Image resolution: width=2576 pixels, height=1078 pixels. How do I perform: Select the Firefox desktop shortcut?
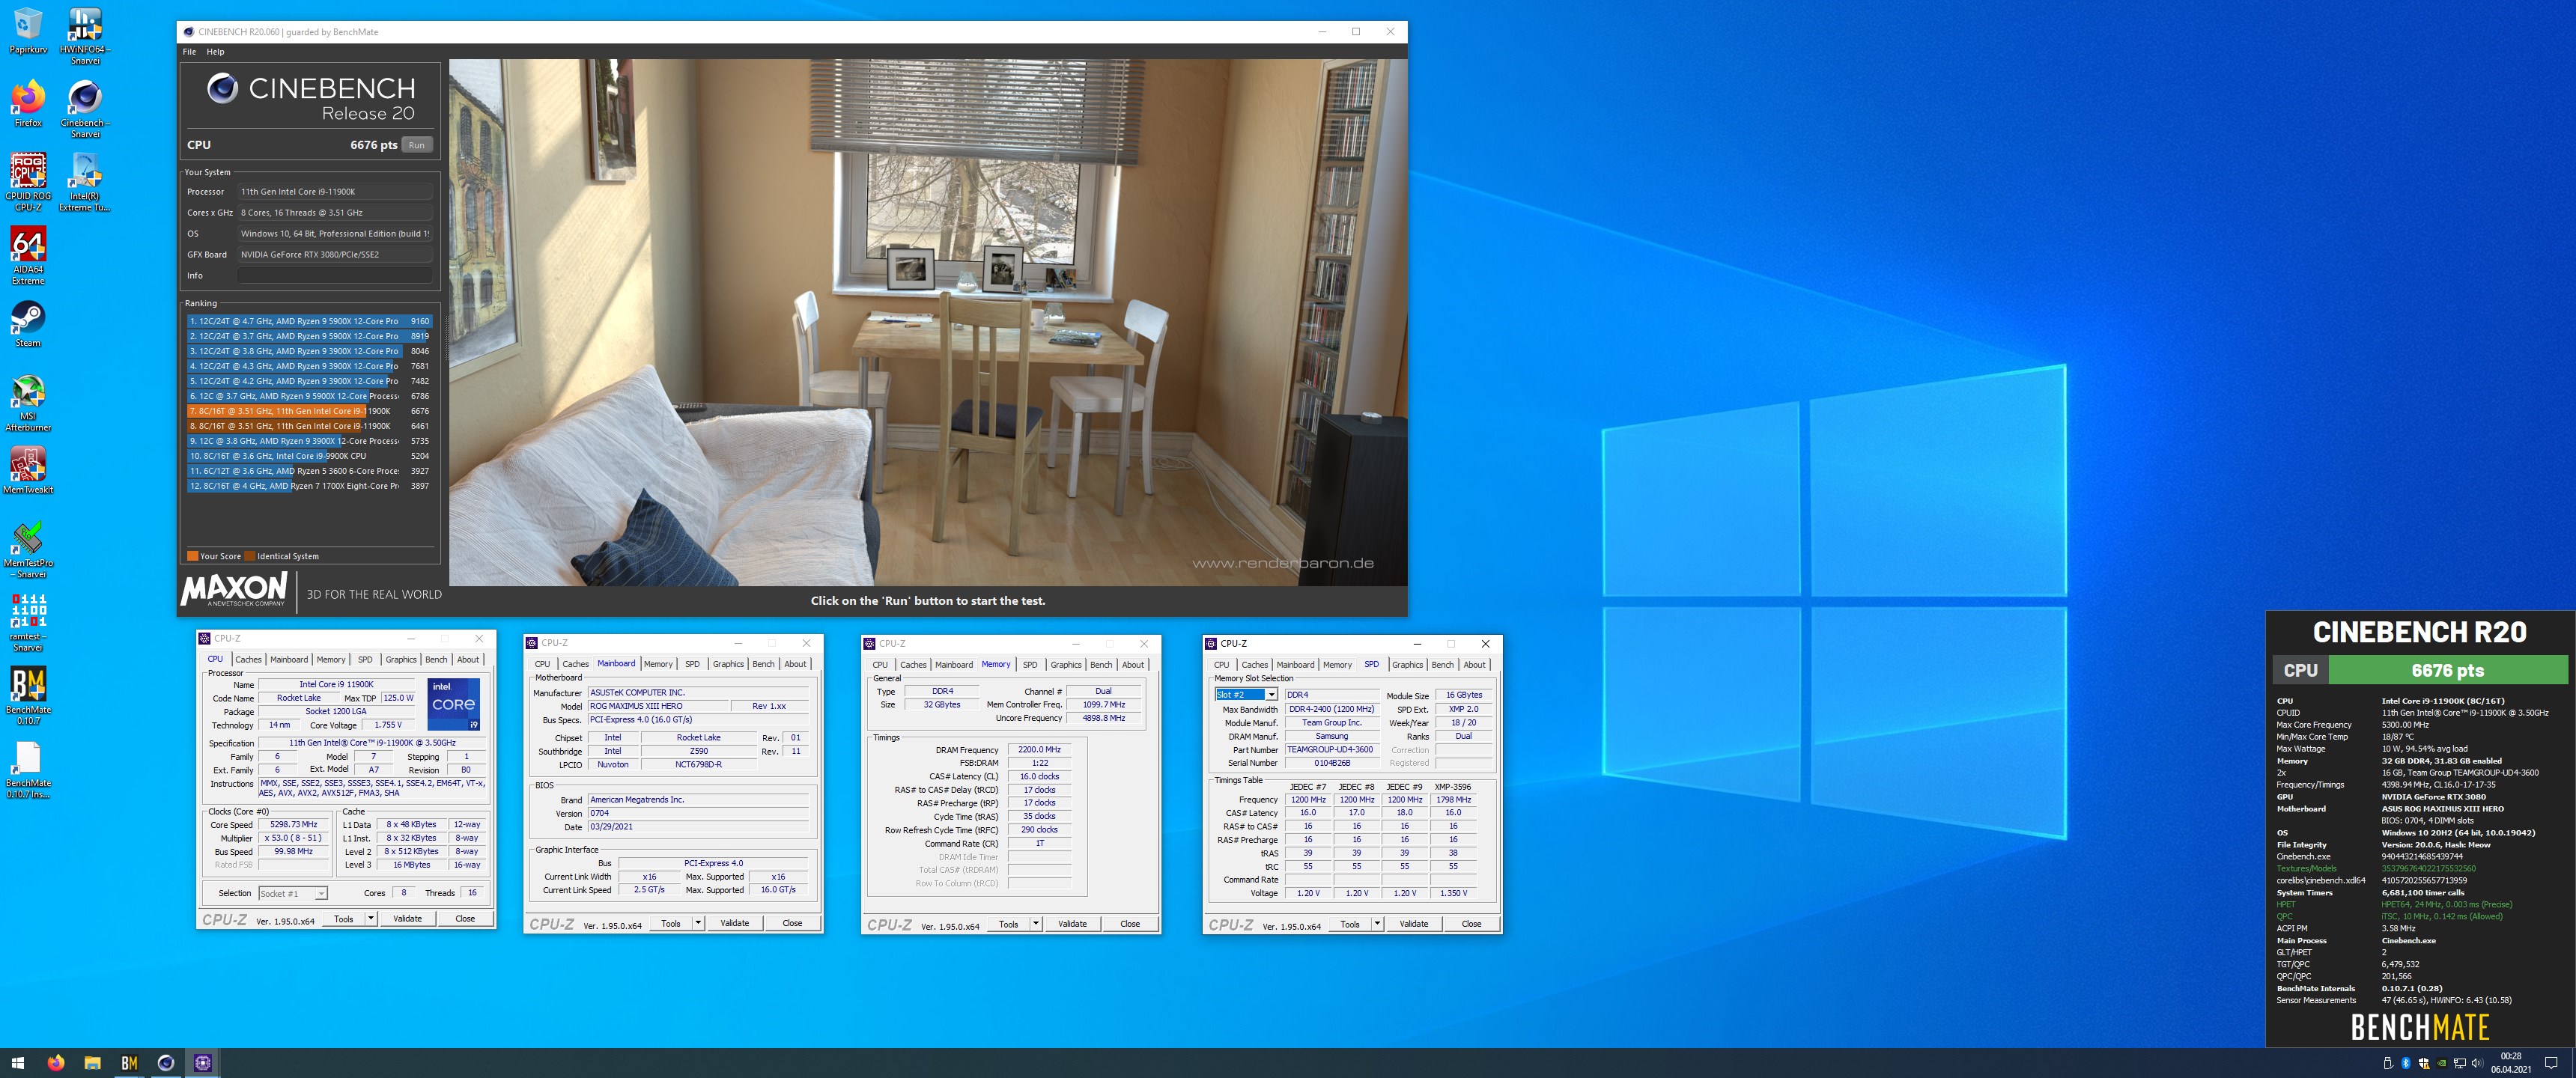pyautogui.click(x=28, y=104)
